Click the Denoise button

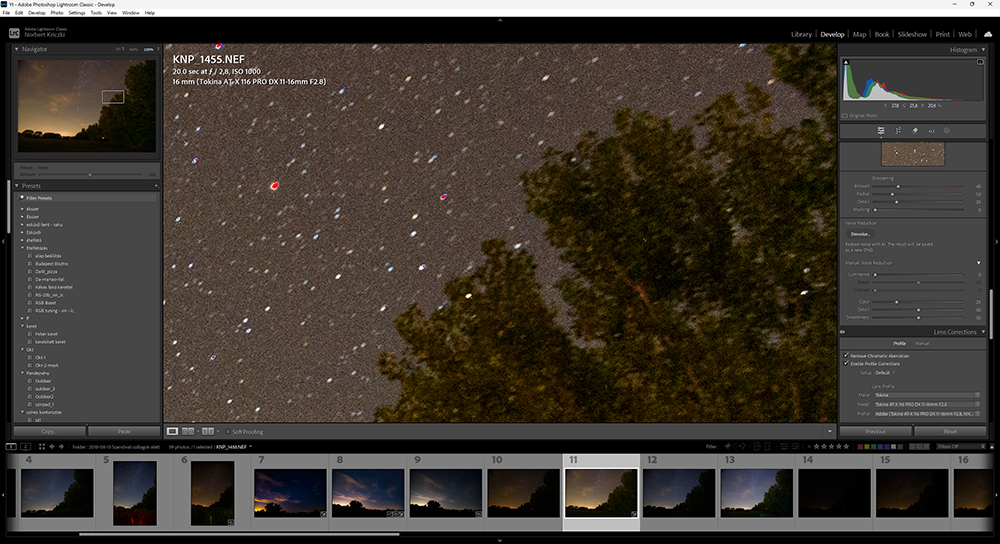tap(860, 234)
